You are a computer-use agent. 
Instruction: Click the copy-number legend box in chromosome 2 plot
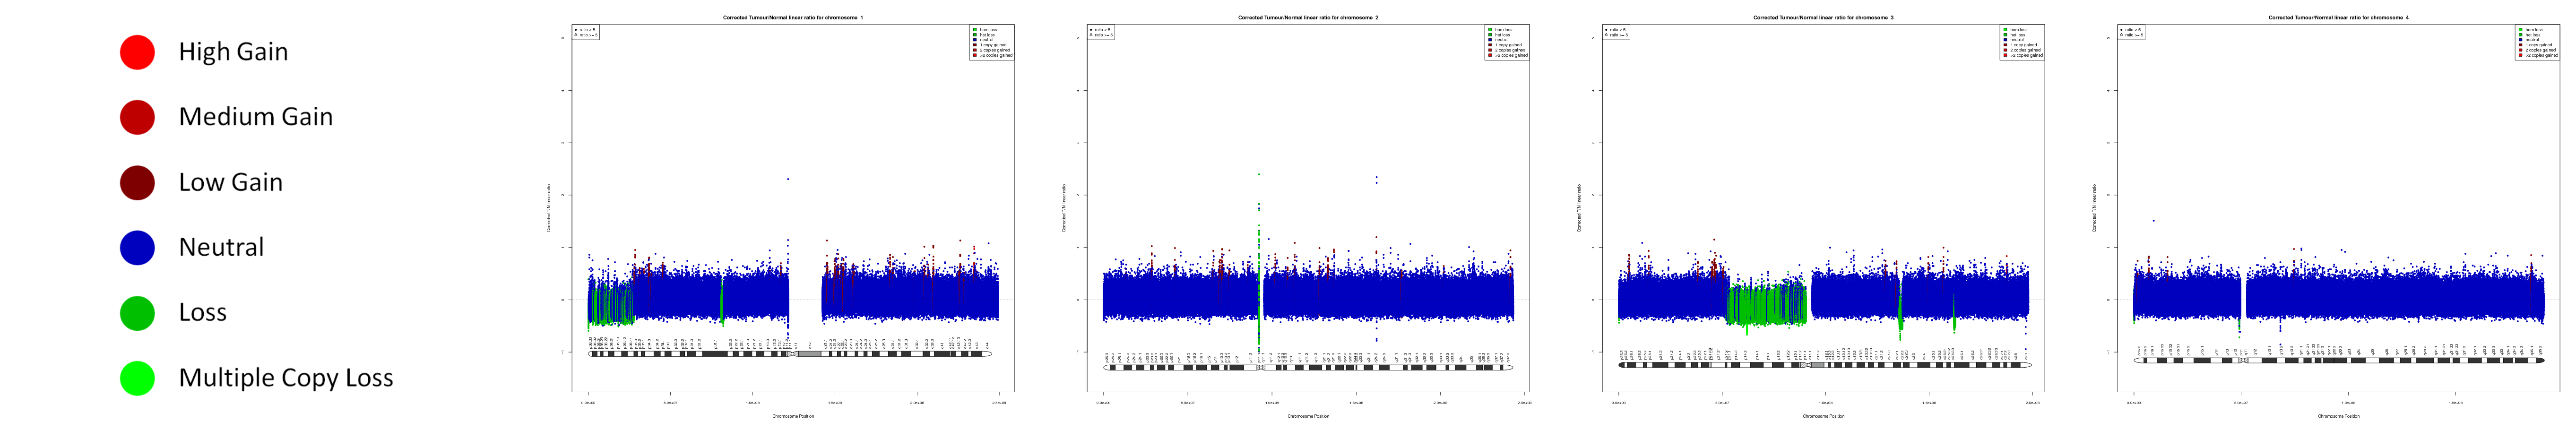pyautogui.click(x=1507, y=42)
